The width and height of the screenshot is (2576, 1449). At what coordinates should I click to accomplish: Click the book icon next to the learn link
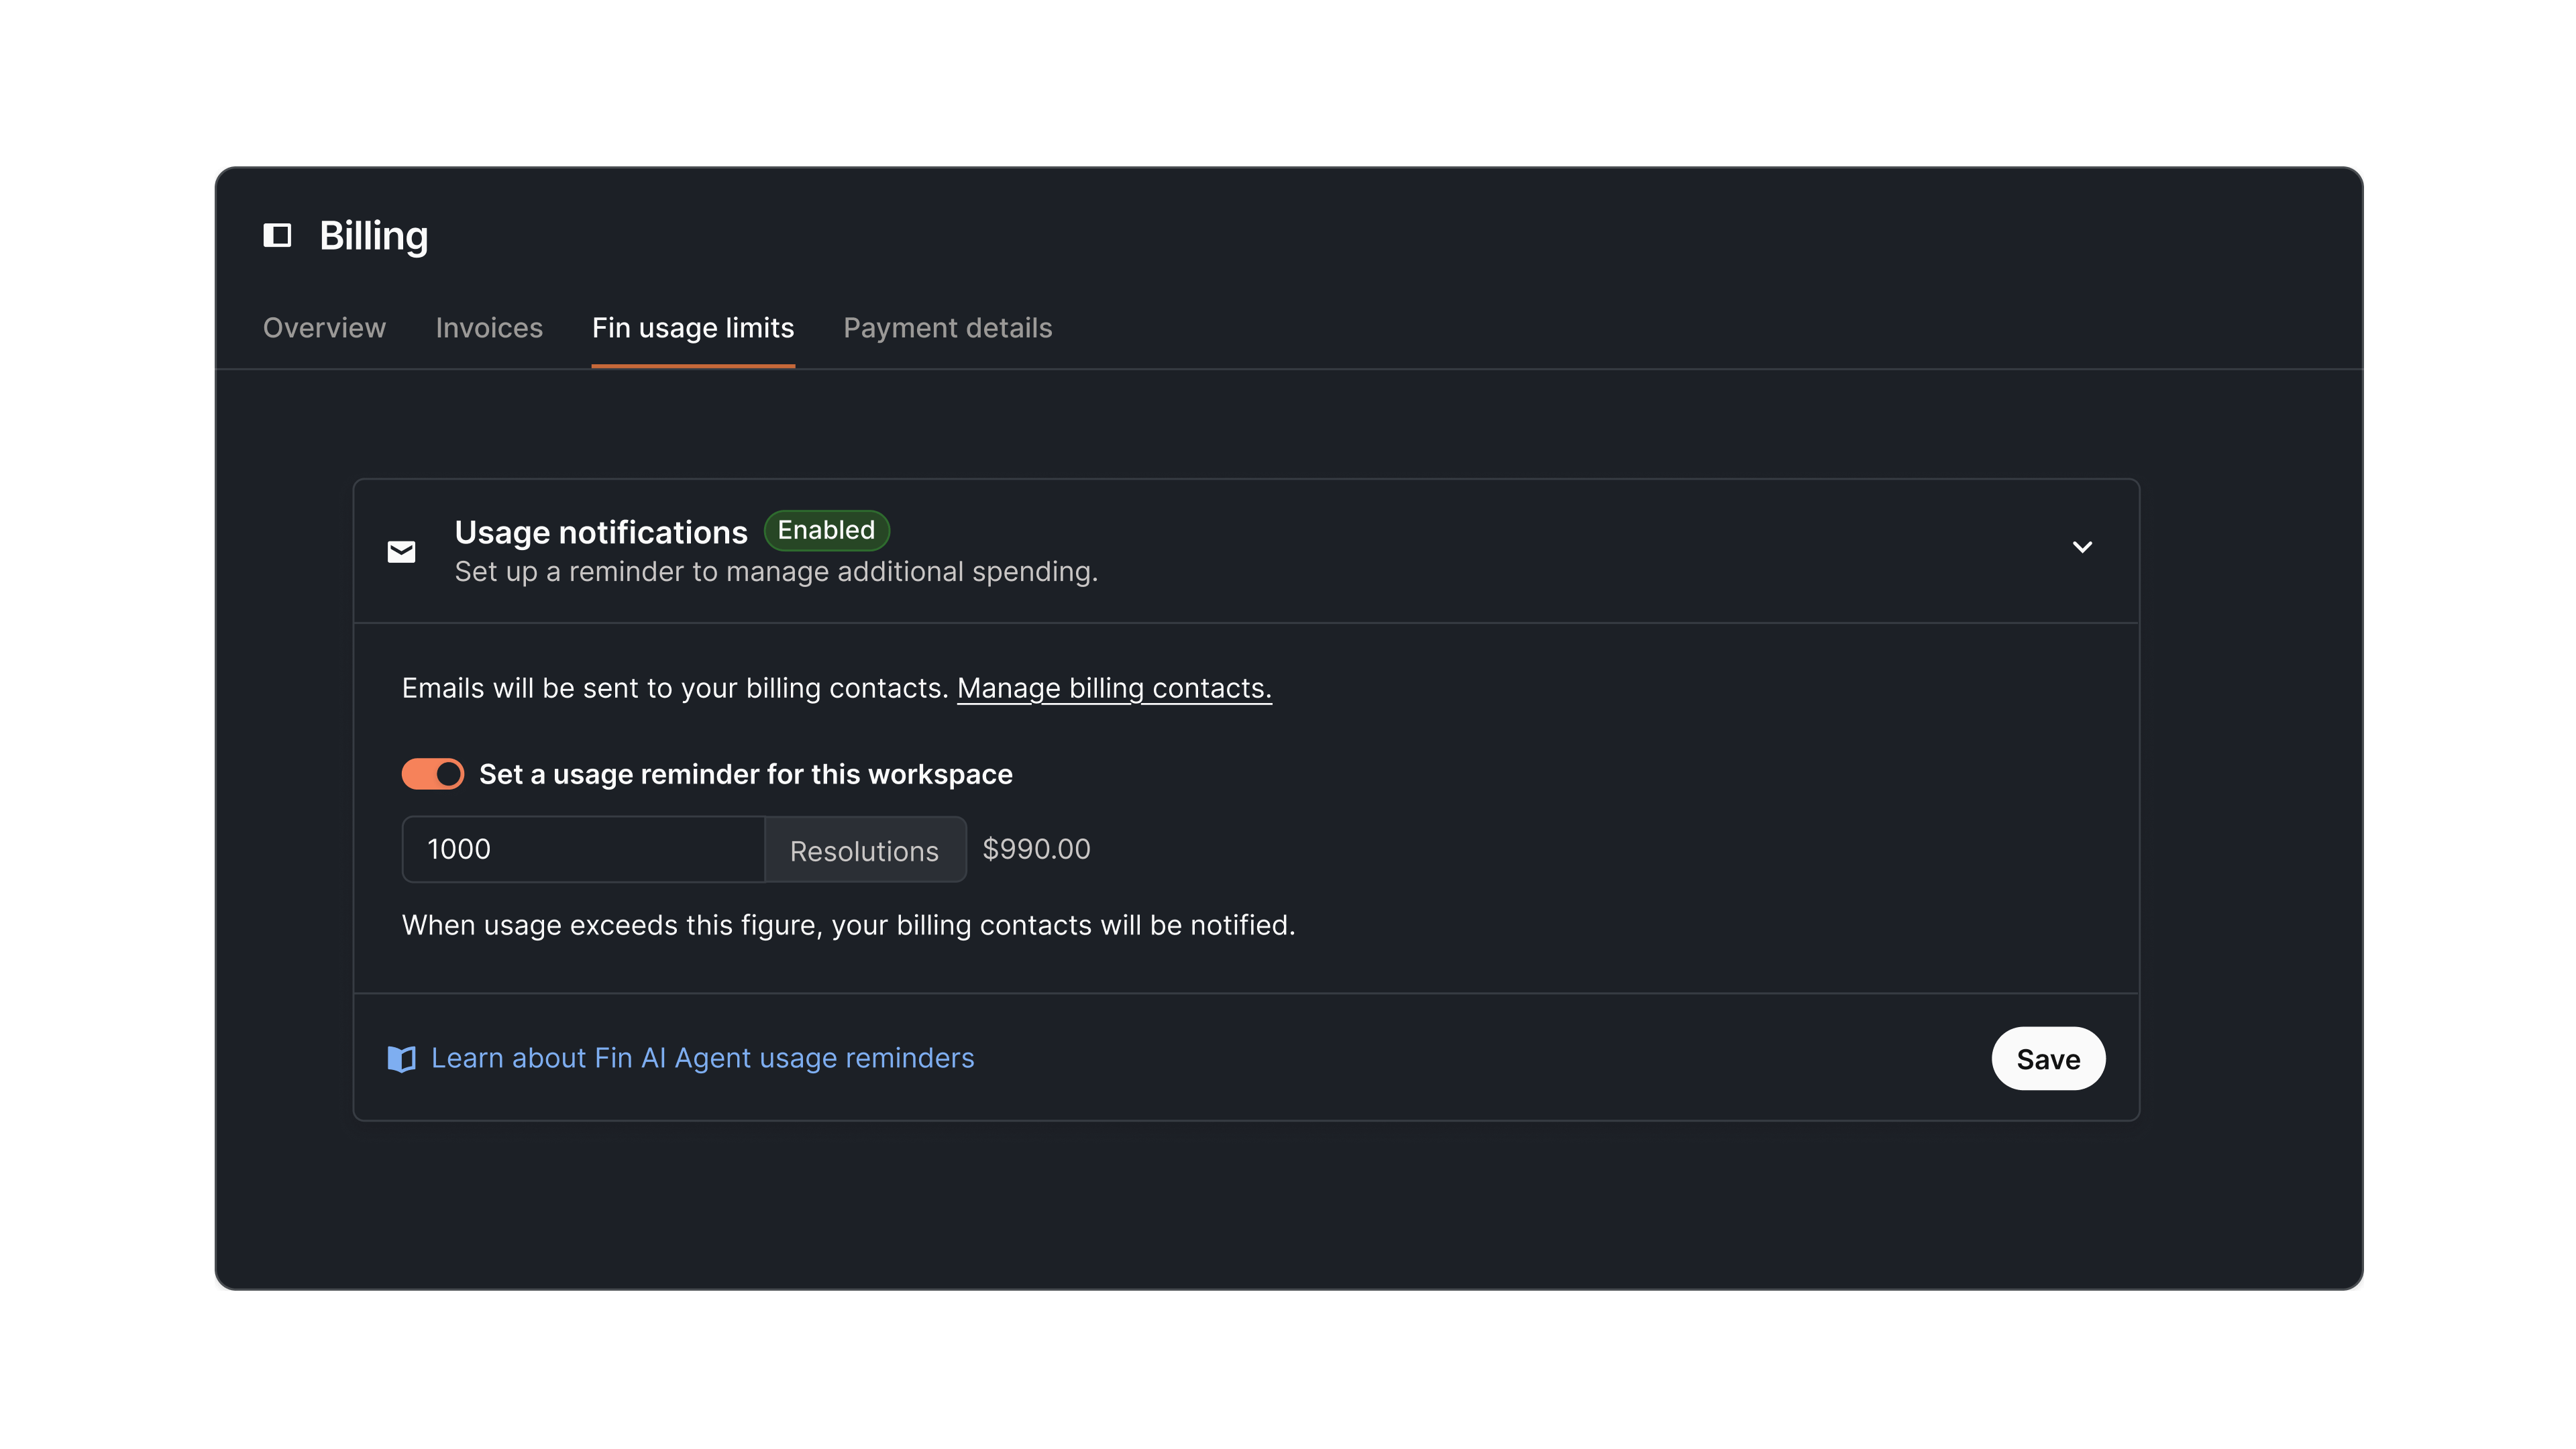point(401,1058)
